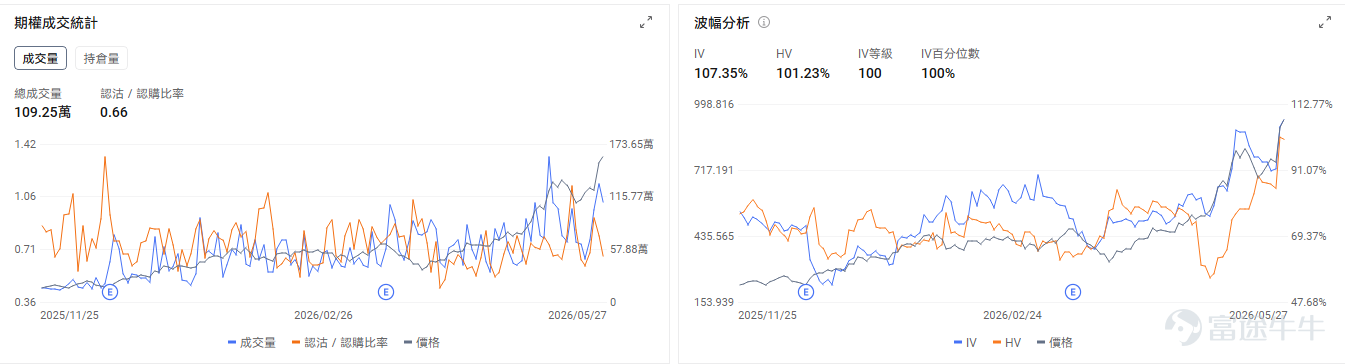The width and height of the screenshot is (1345, 364).
Task: Click the IV等級 value 100
Action: (870, 73)
